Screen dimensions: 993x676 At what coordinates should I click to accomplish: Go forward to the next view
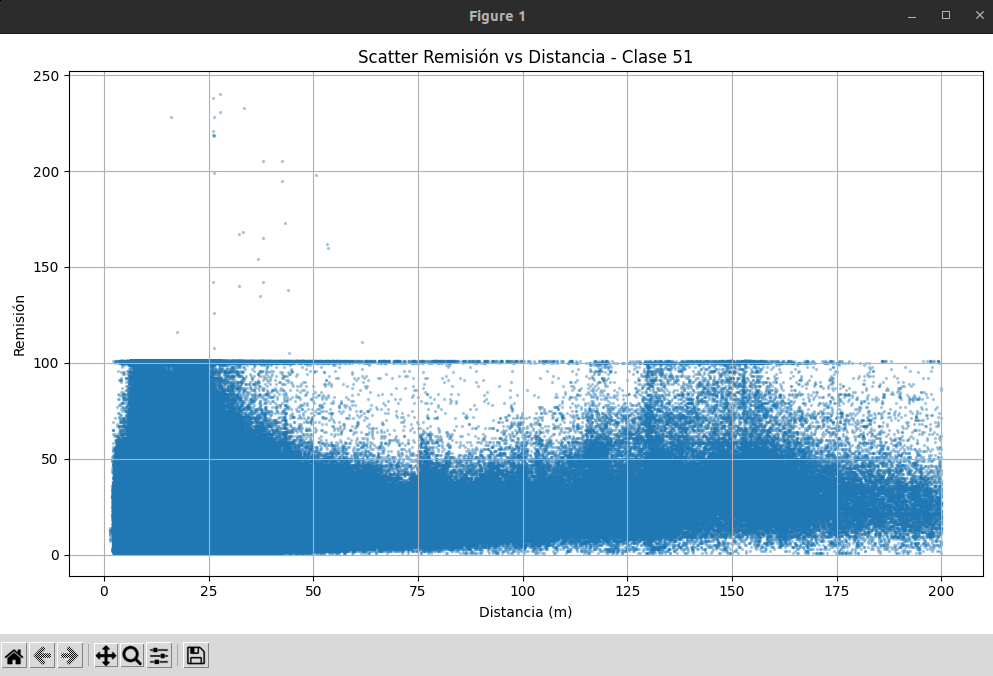[x=70, y=656]
